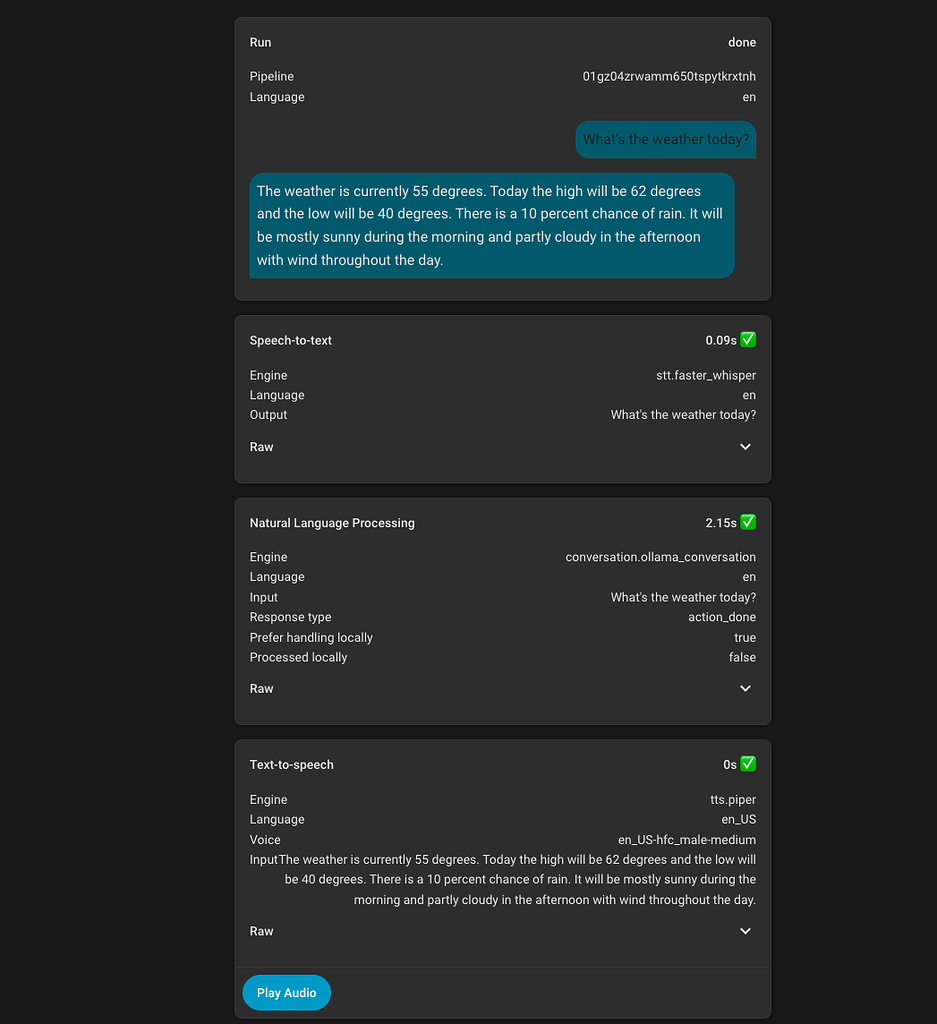The height and width of the screenshot is (1024, 937).
Task: Click the "done" status in Run card
Action: [x=741, y=43]
